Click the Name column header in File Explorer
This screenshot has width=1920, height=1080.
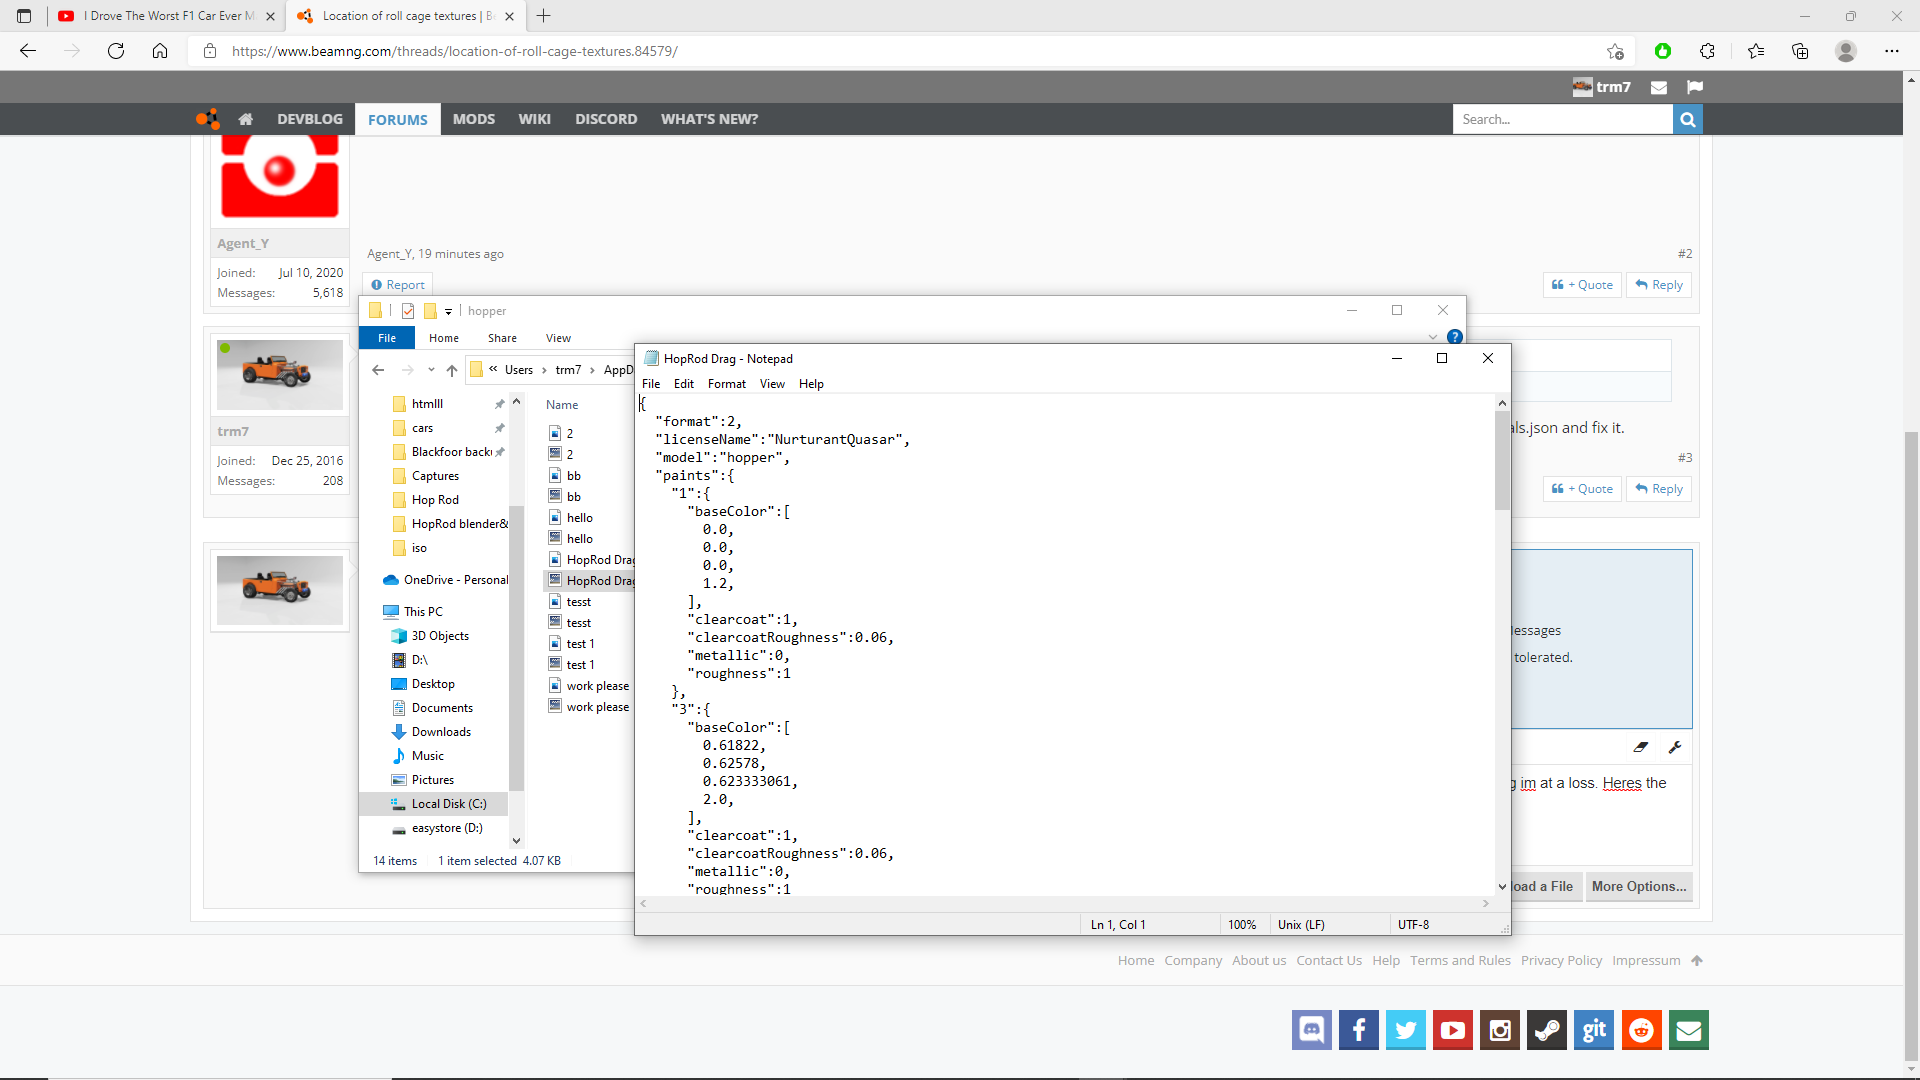coord(562,405)
